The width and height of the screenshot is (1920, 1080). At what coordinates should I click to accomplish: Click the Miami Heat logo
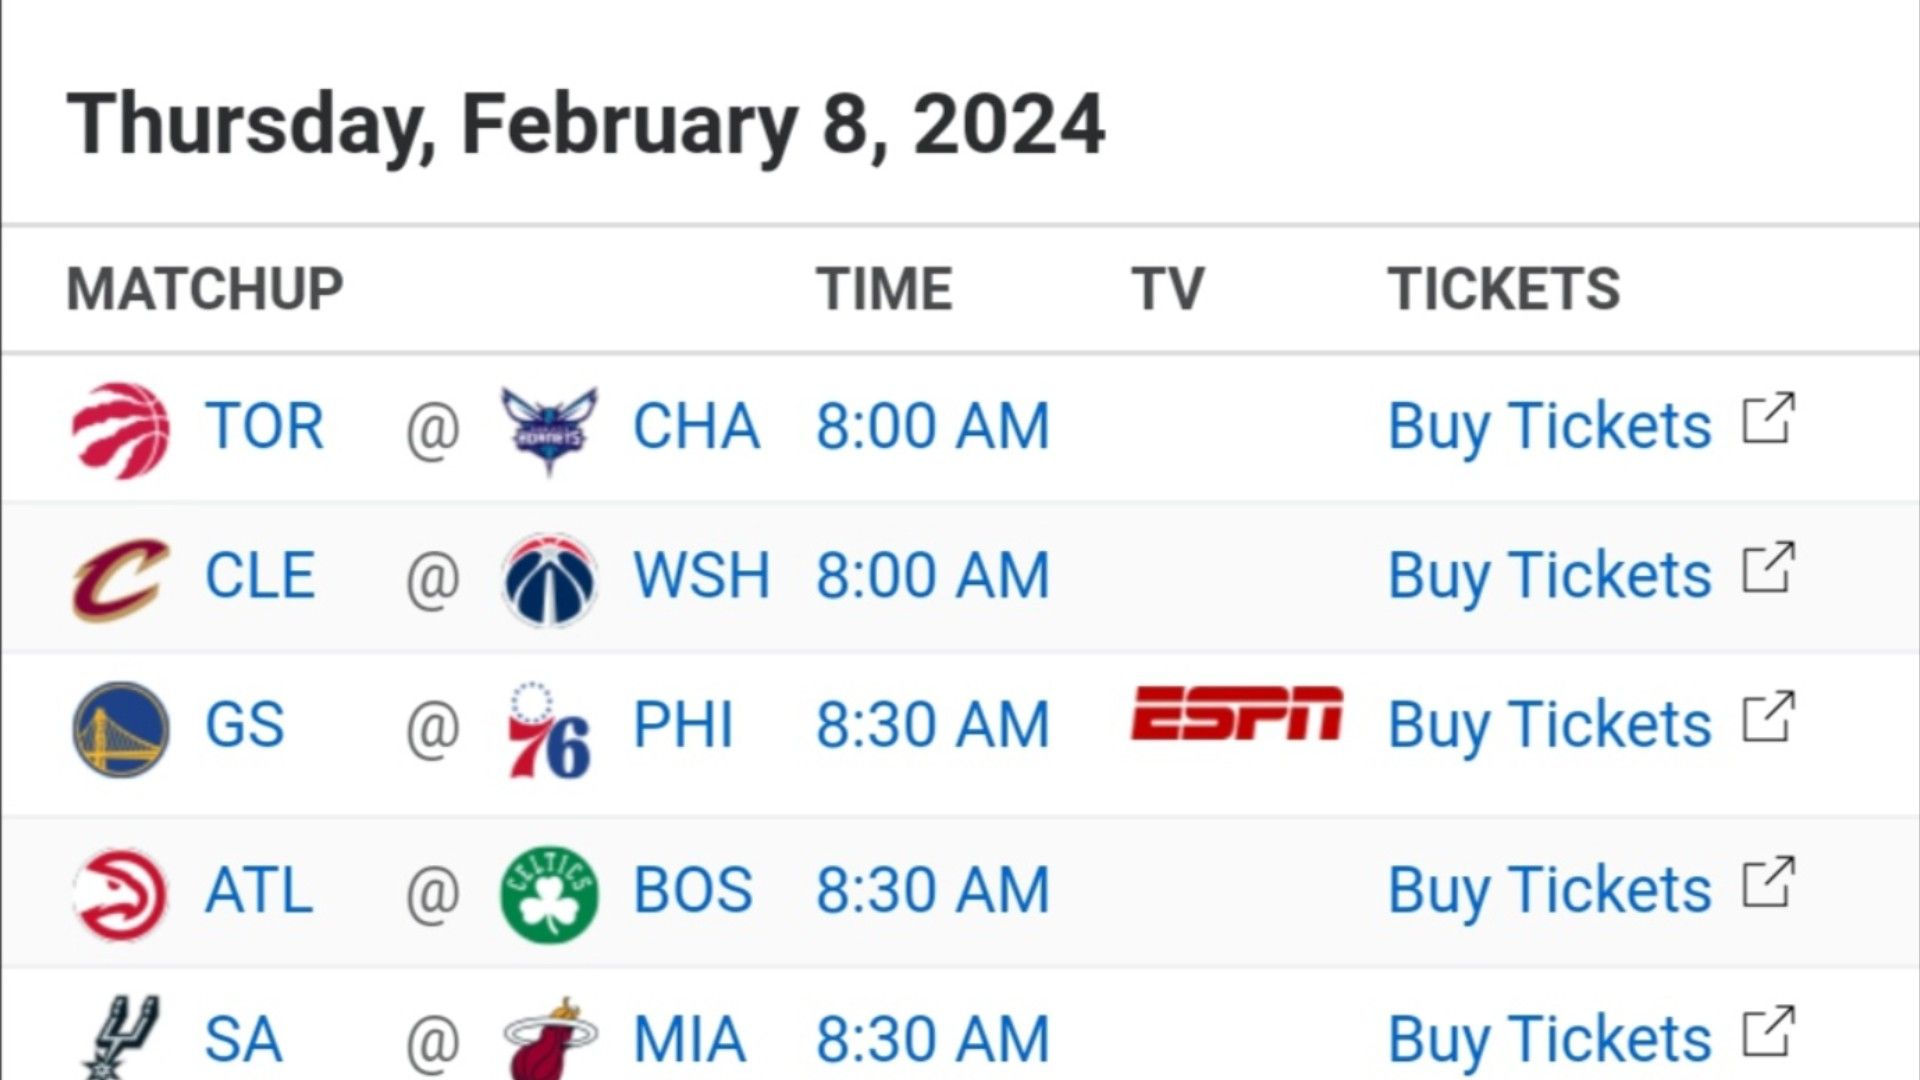(549, 1038)
